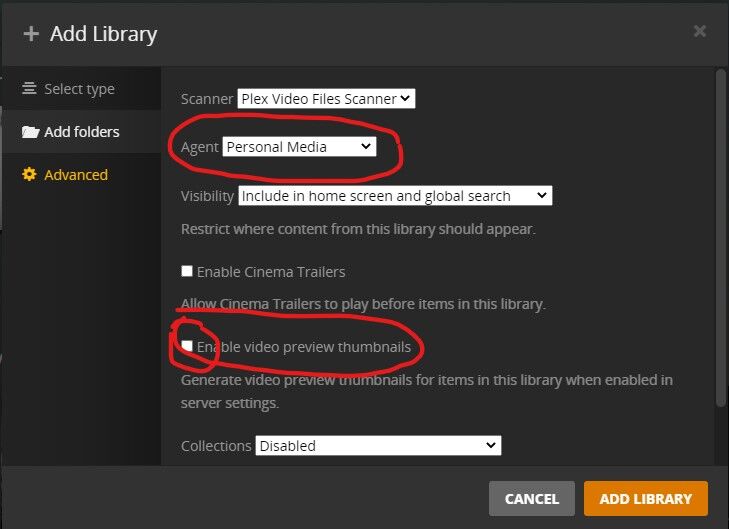Enable the Cinema Trailers checkbox
Image resolution: width=729 pixels, height=529 pixels.
(187, 271)
